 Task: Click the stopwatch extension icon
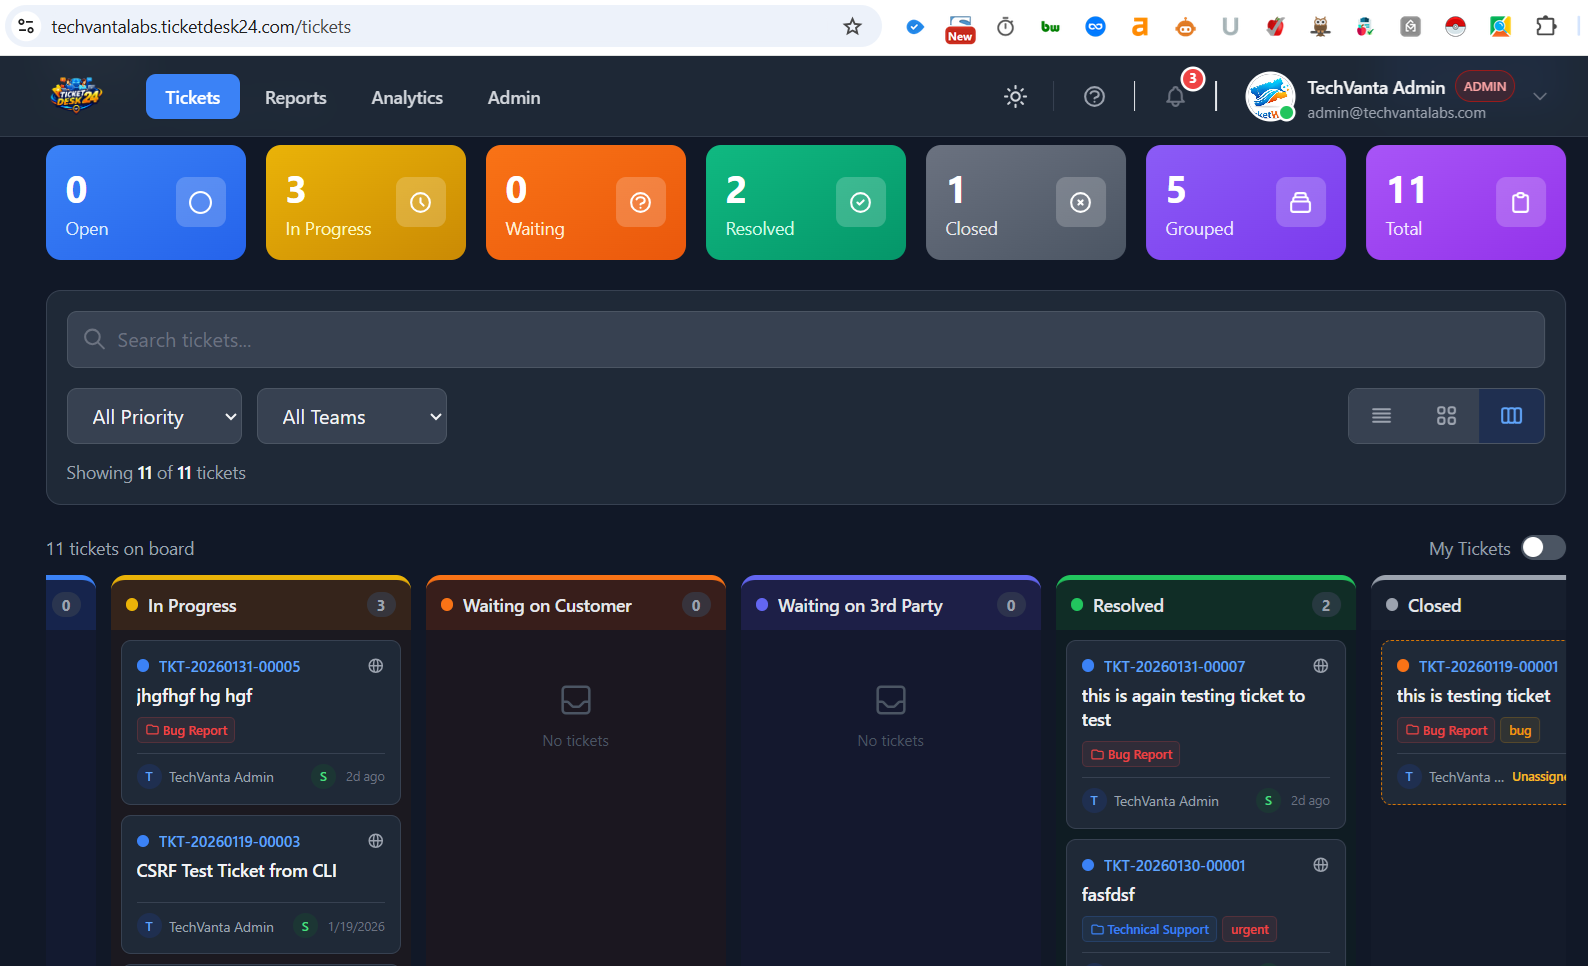[1005, 27]
